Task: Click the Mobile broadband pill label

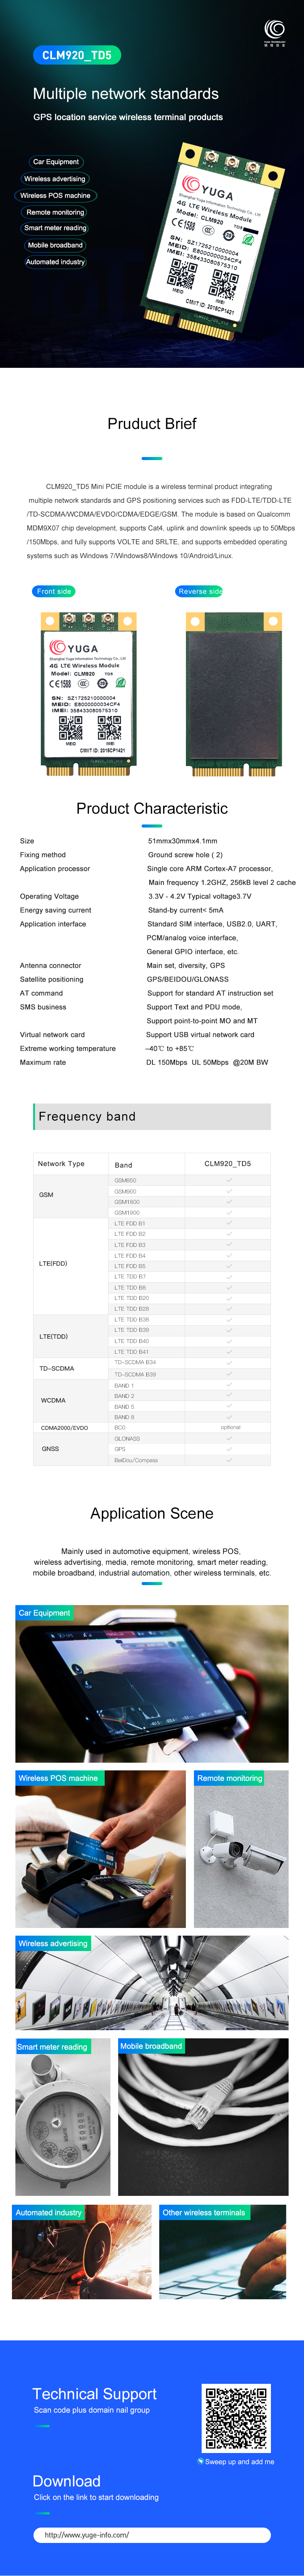Action: point(55,245)
